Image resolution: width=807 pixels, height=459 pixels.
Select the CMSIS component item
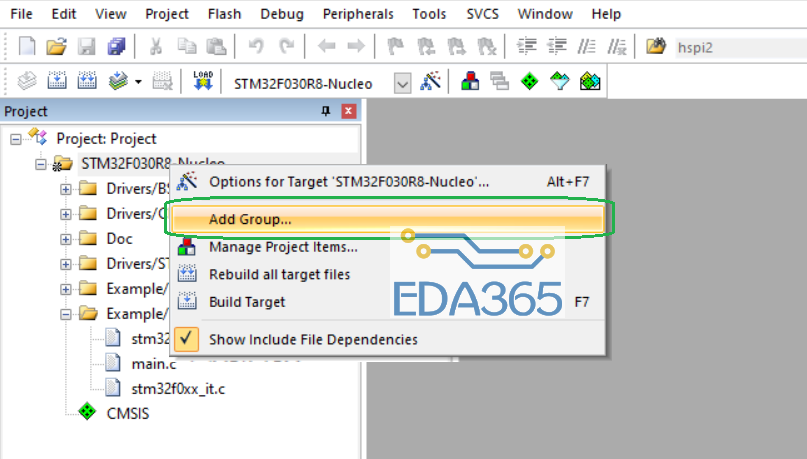click(128, 413)
